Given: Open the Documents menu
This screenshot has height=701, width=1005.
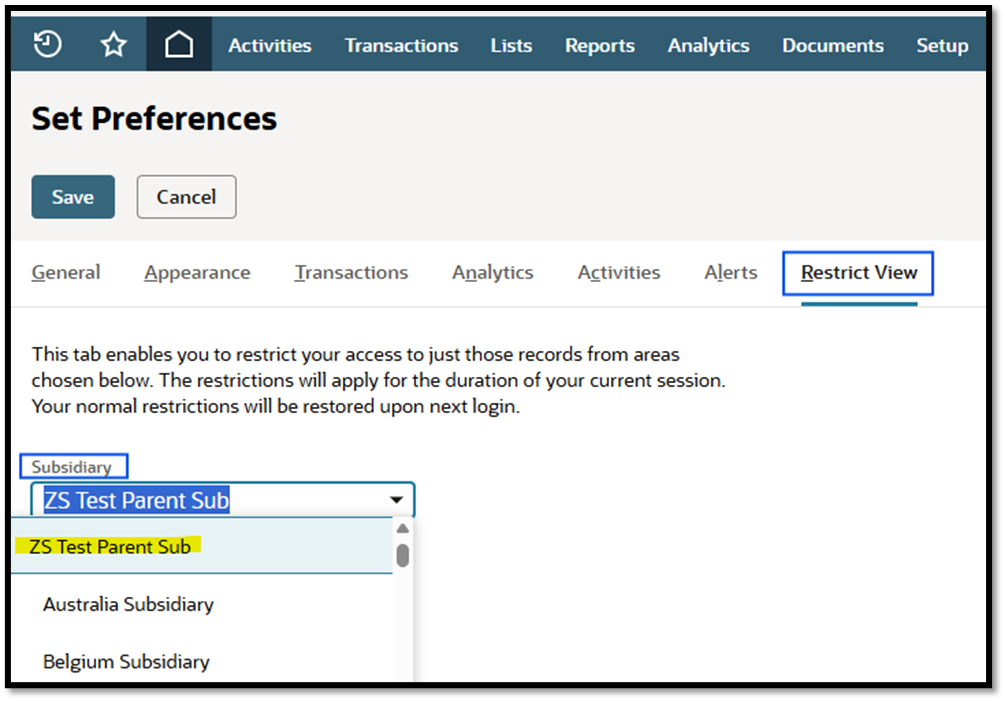Looking at the screenshot, I should [832, 46].
